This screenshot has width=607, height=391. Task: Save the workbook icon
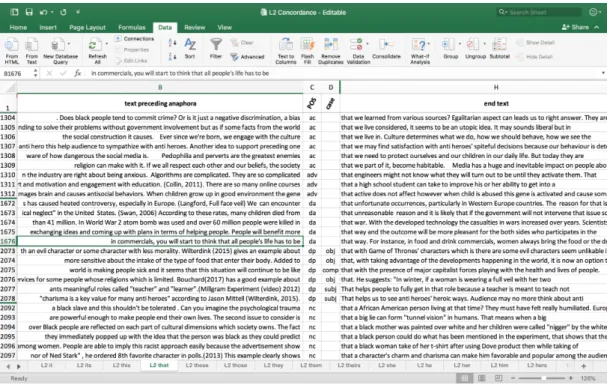pos(29,12)
